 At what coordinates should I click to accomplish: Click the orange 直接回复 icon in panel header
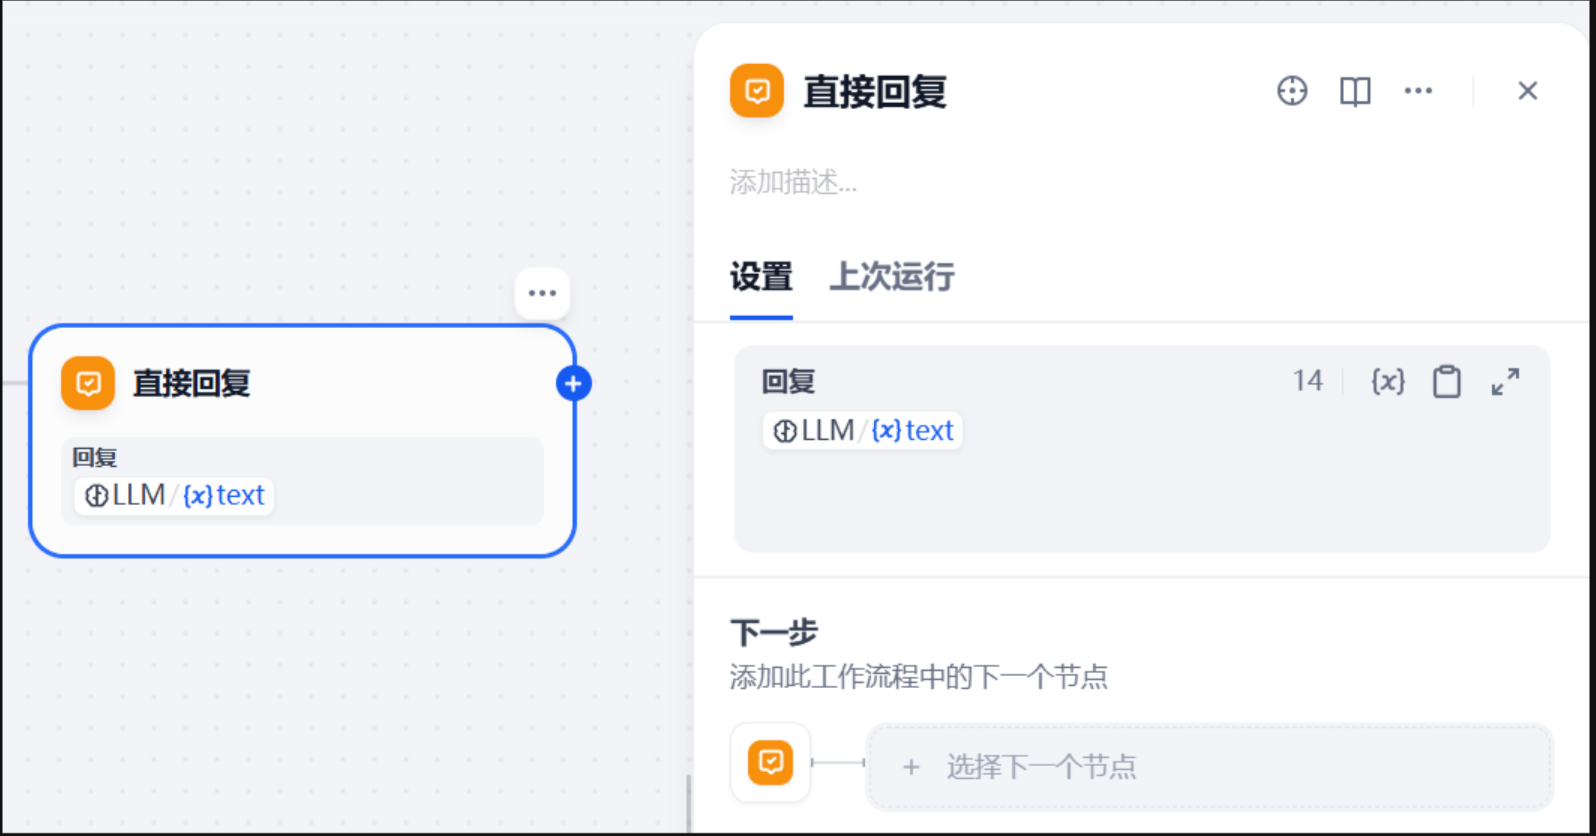point(757,91)
